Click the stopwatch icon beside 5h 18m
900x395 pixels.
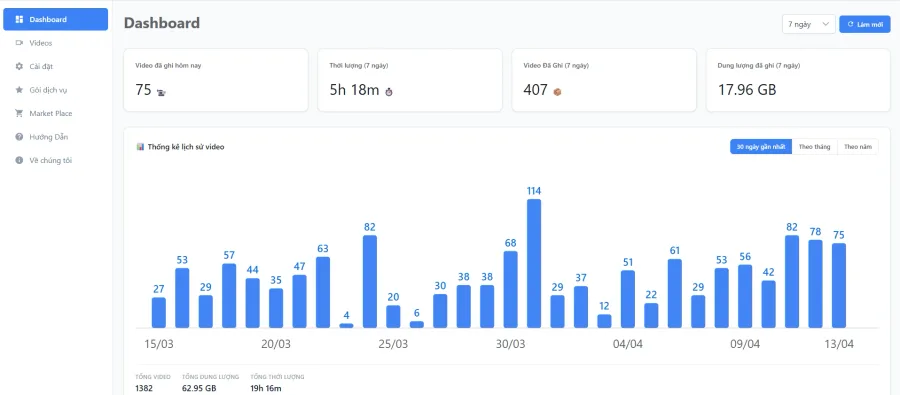pyautogui.click(x=389, y=91)
